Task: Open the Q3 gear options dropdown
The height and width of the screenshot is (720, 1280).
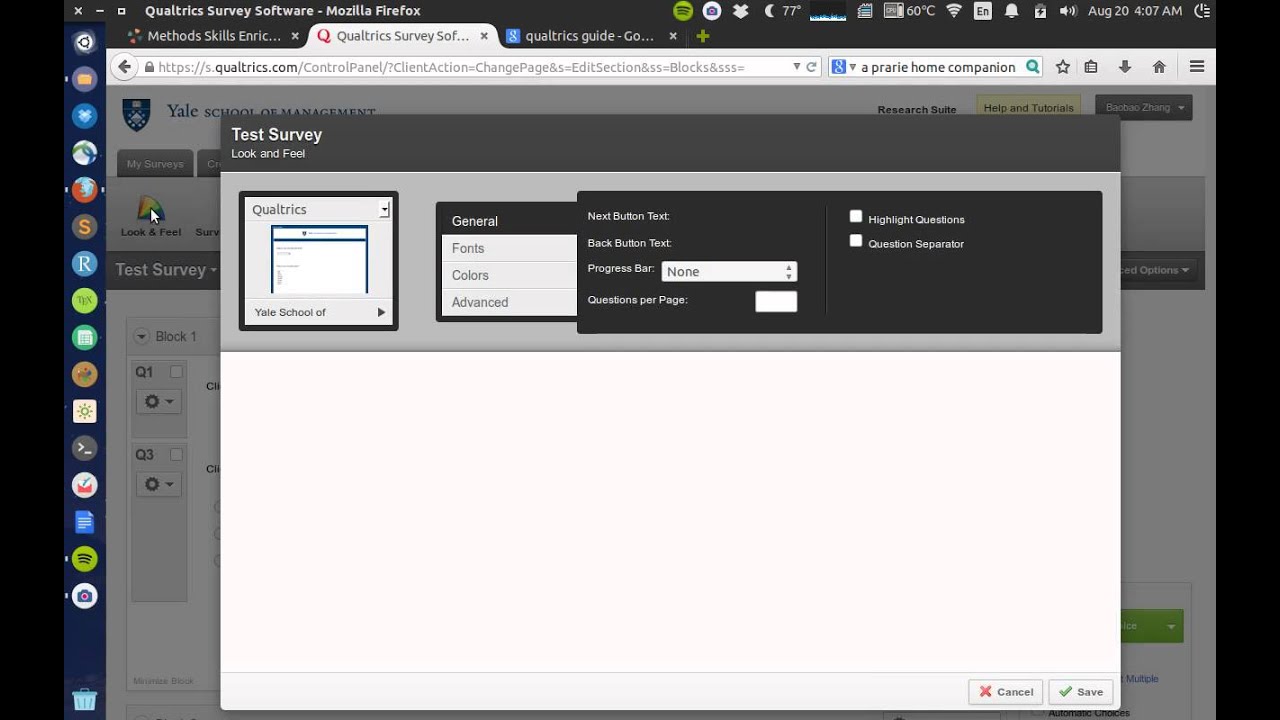Action: tap(160, 485)
